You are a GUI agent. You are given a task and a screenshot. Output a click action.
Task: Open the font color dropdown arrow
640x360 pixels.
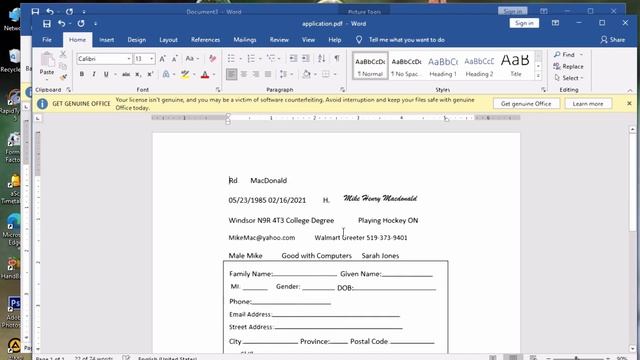pos(214,74)
